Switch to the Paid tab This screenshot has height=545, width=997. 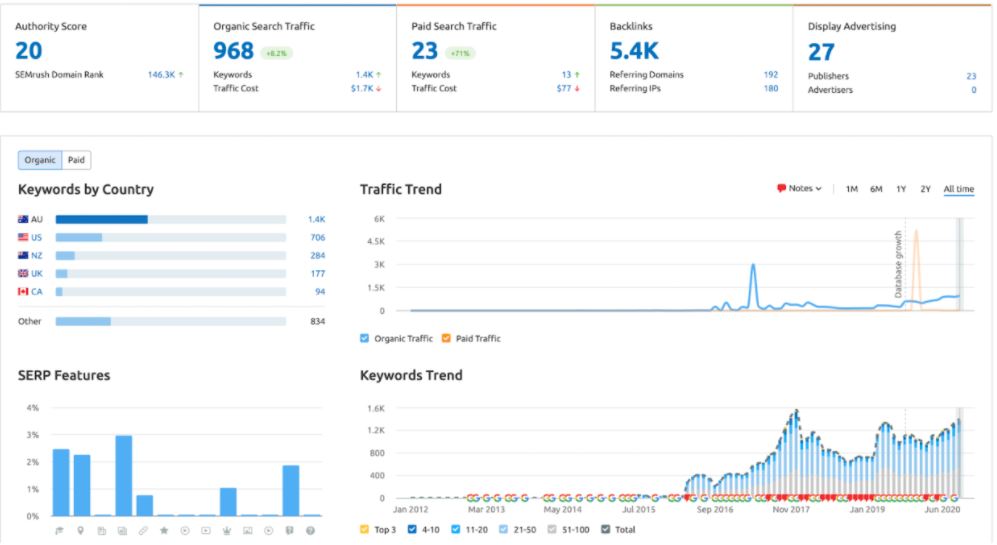[x=76, y=160]
